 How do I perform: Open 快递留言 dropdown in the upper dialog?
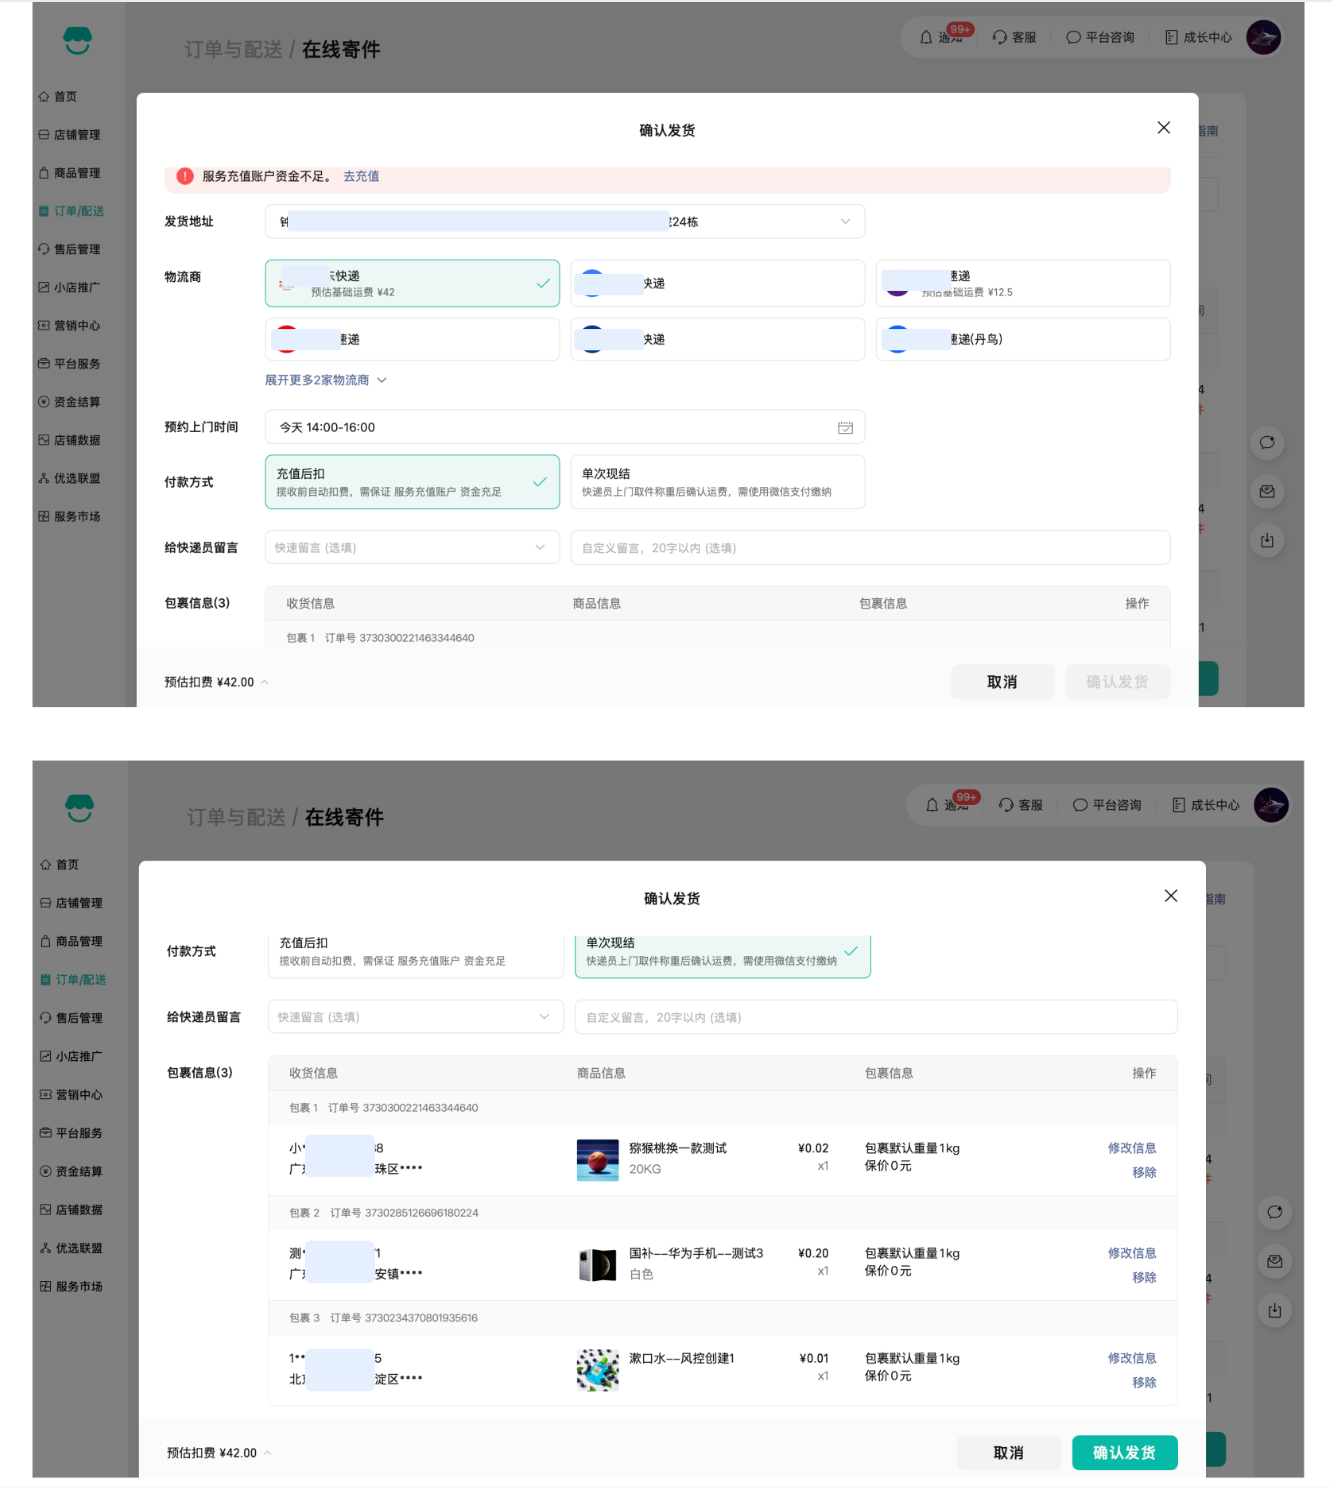412,548
